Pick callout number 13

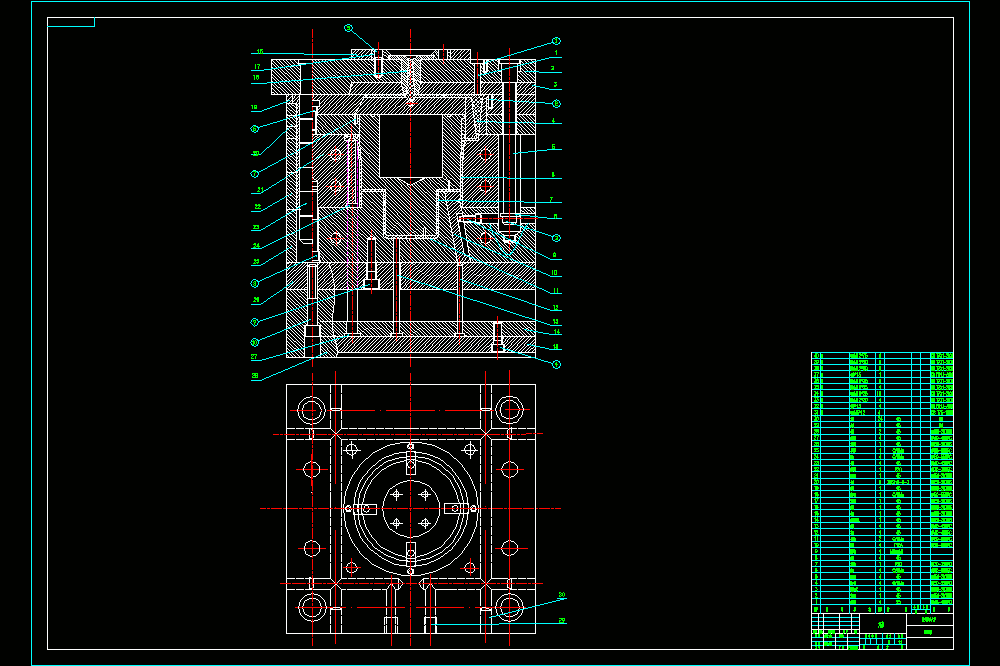point(555,322)
